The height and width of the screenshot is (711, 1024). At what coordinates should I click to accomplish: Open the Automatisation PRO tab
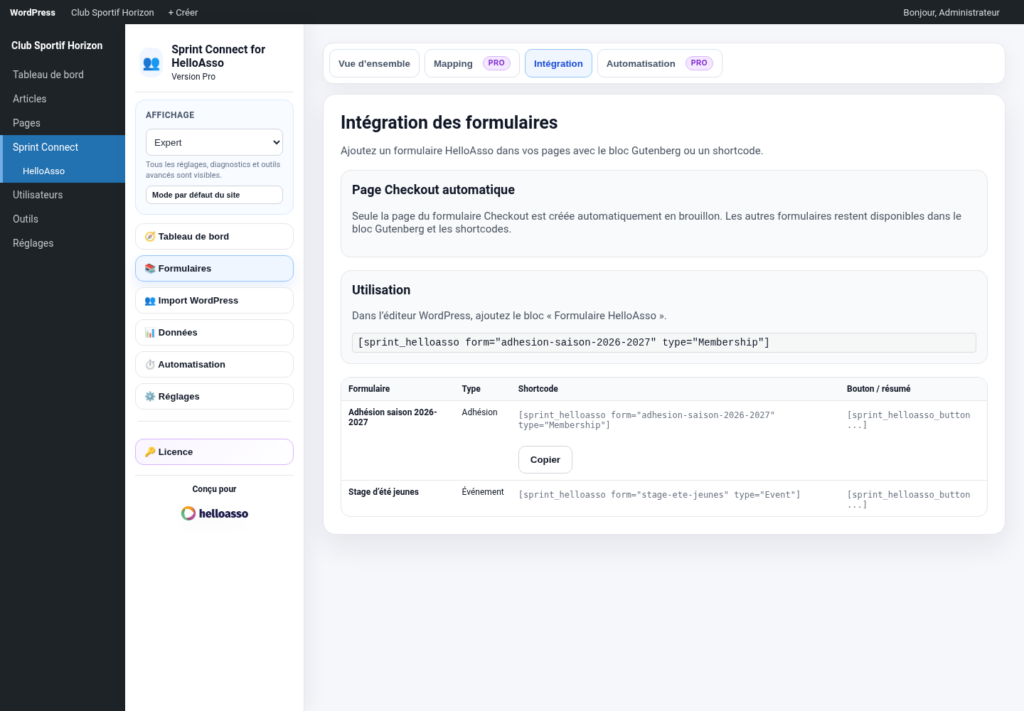pos(660,63)
